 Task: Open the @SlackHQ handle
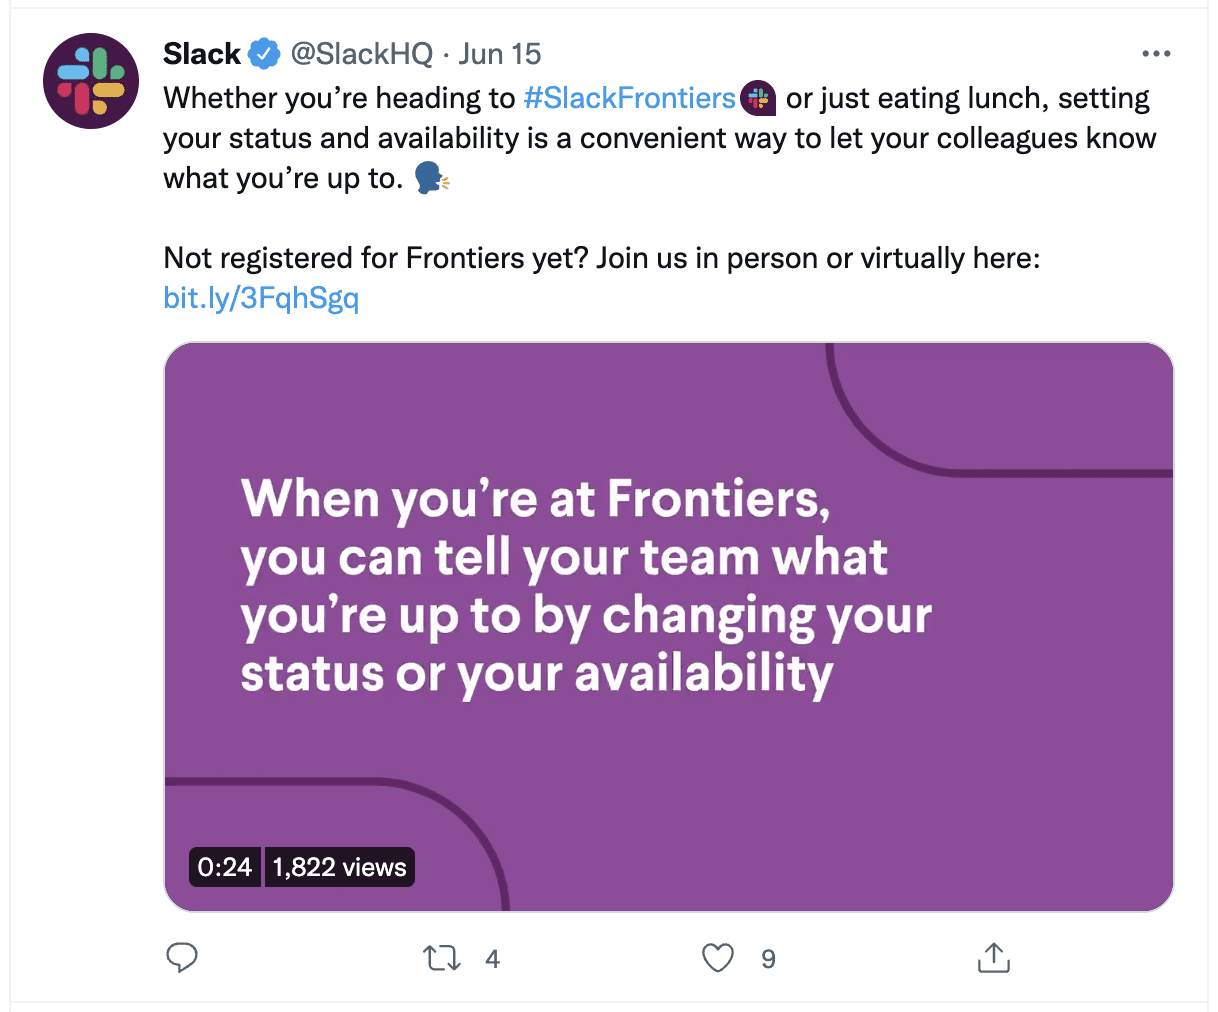362,54
